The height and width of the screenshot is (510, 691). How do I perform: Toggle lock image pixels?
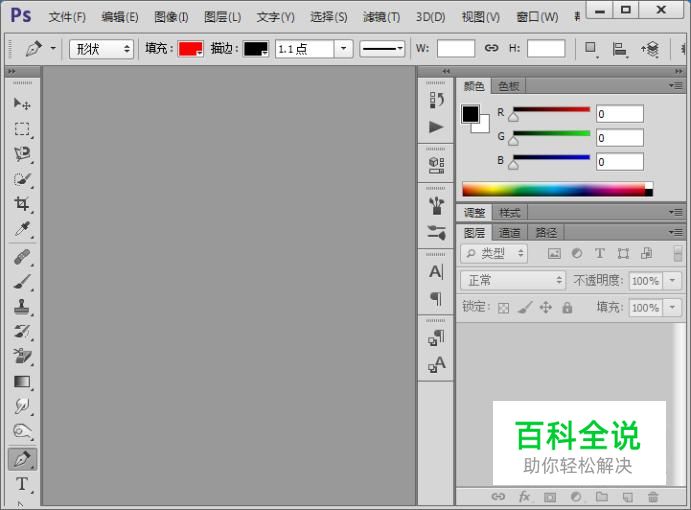point(524,308)
